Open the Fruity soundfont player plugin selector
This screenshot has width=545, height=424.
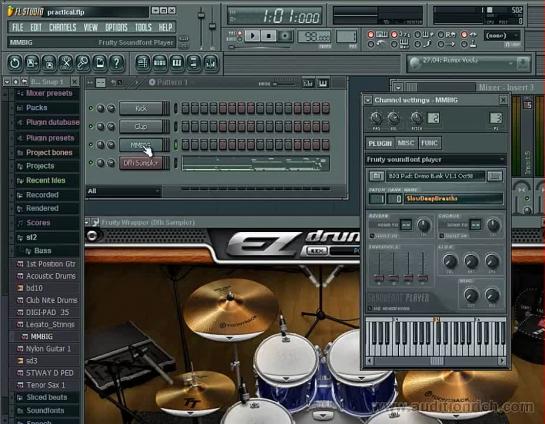coord(435,160)
